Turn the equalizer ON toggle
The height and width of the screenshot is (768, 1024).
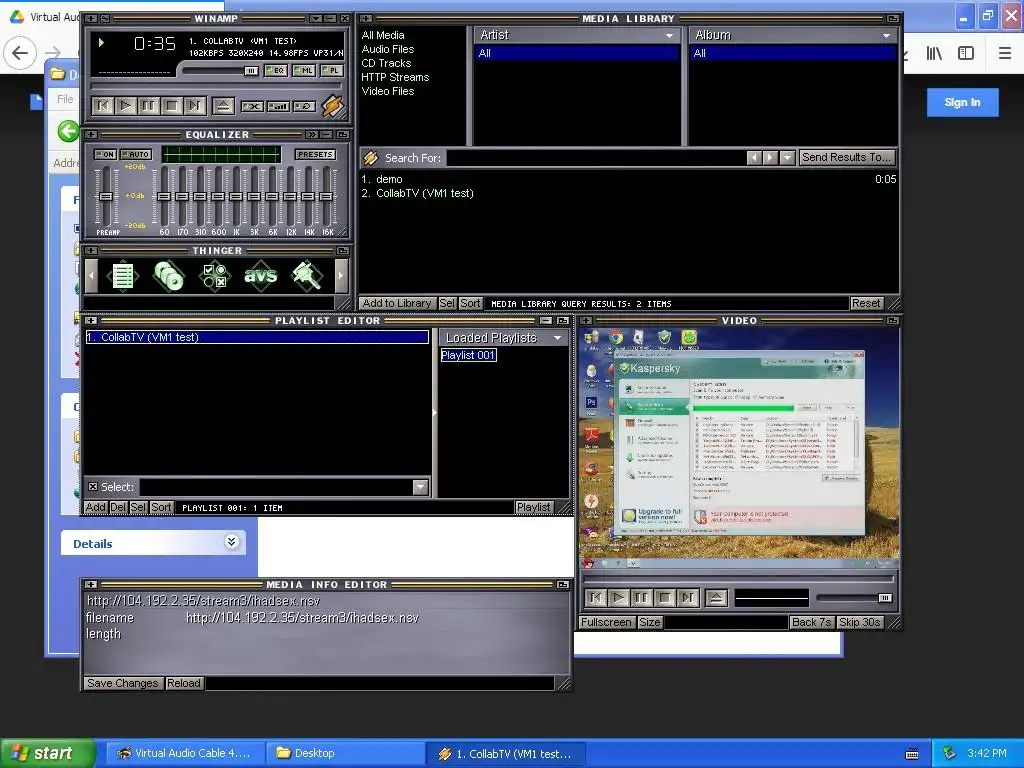[105, 155]
